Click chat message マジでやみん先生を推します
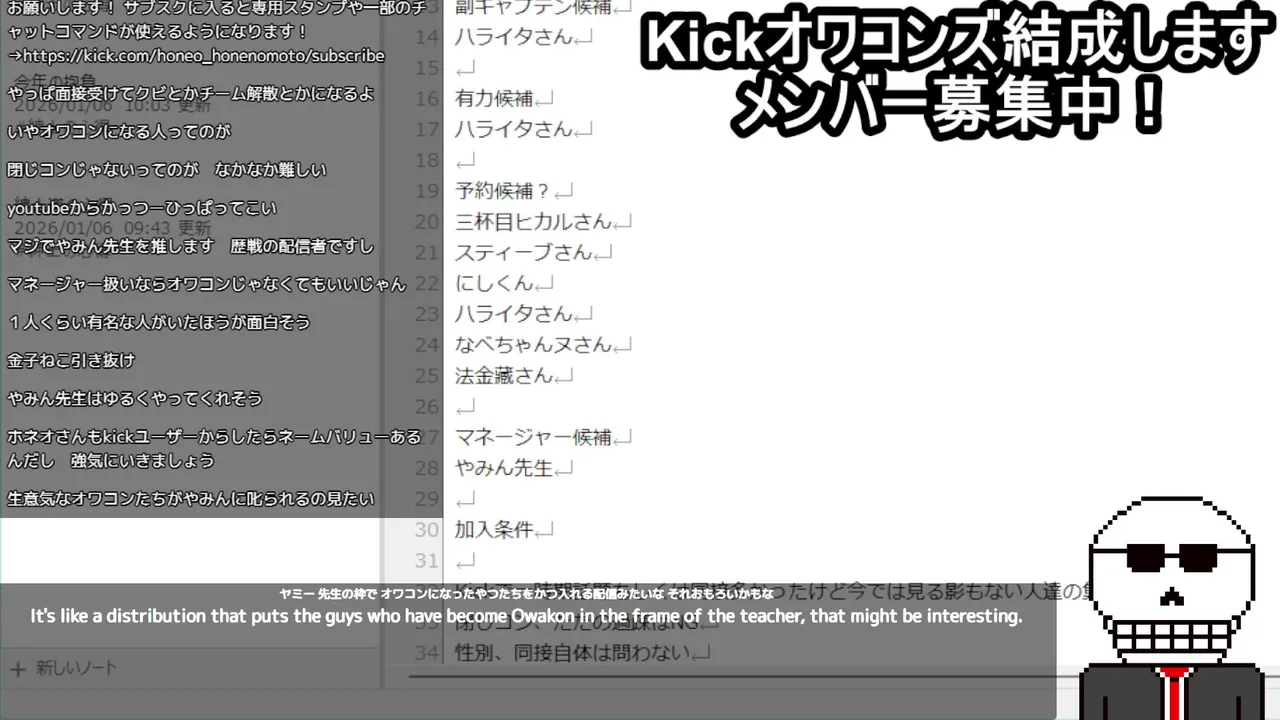1280x720 pixels. [x=191, y=246]
